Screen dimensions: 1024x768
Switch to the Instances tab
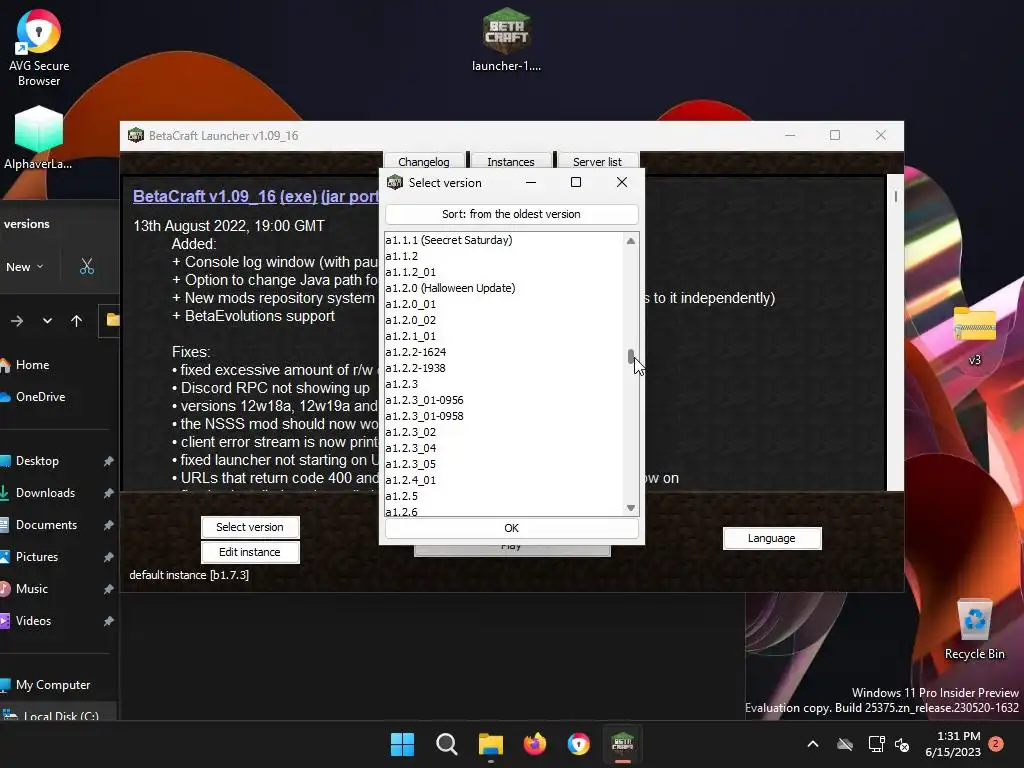[x=511, y=161]
